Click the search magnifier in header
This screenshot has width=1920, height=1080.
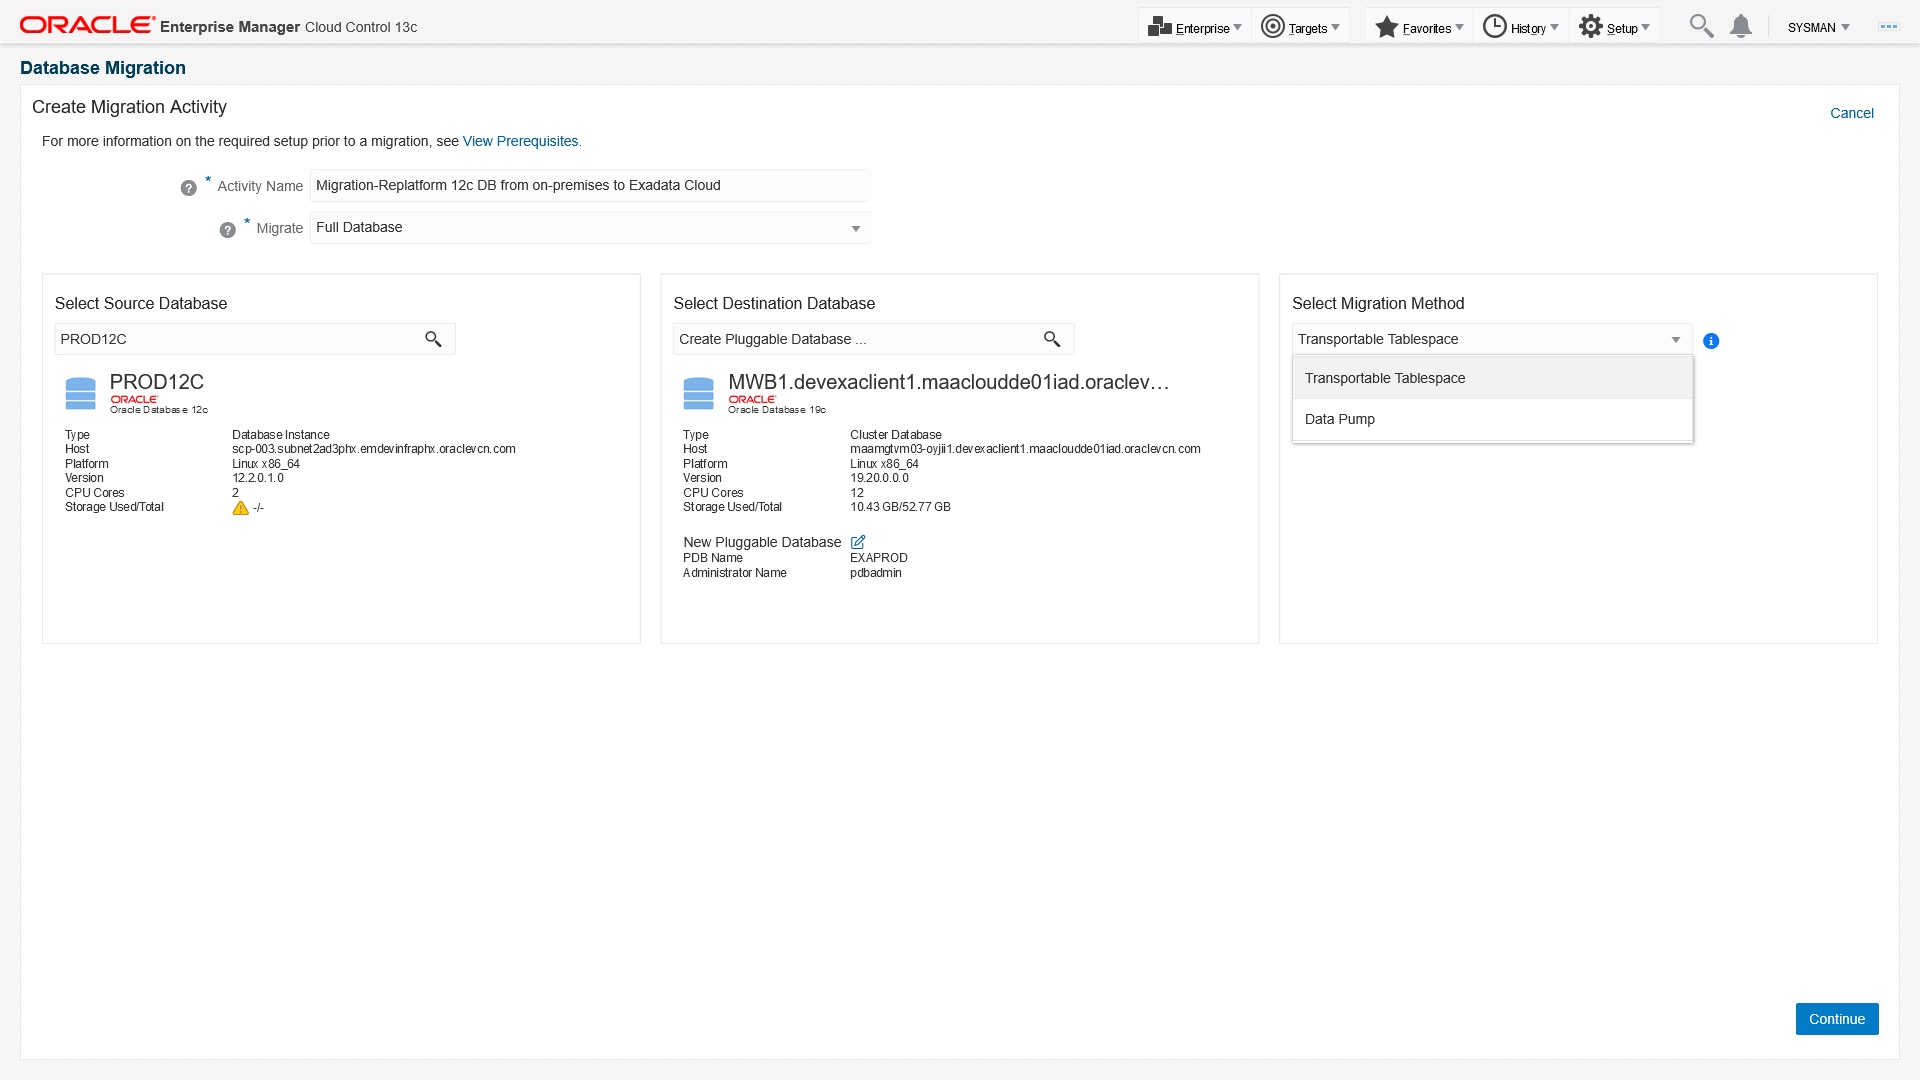tap(1700, 26)
